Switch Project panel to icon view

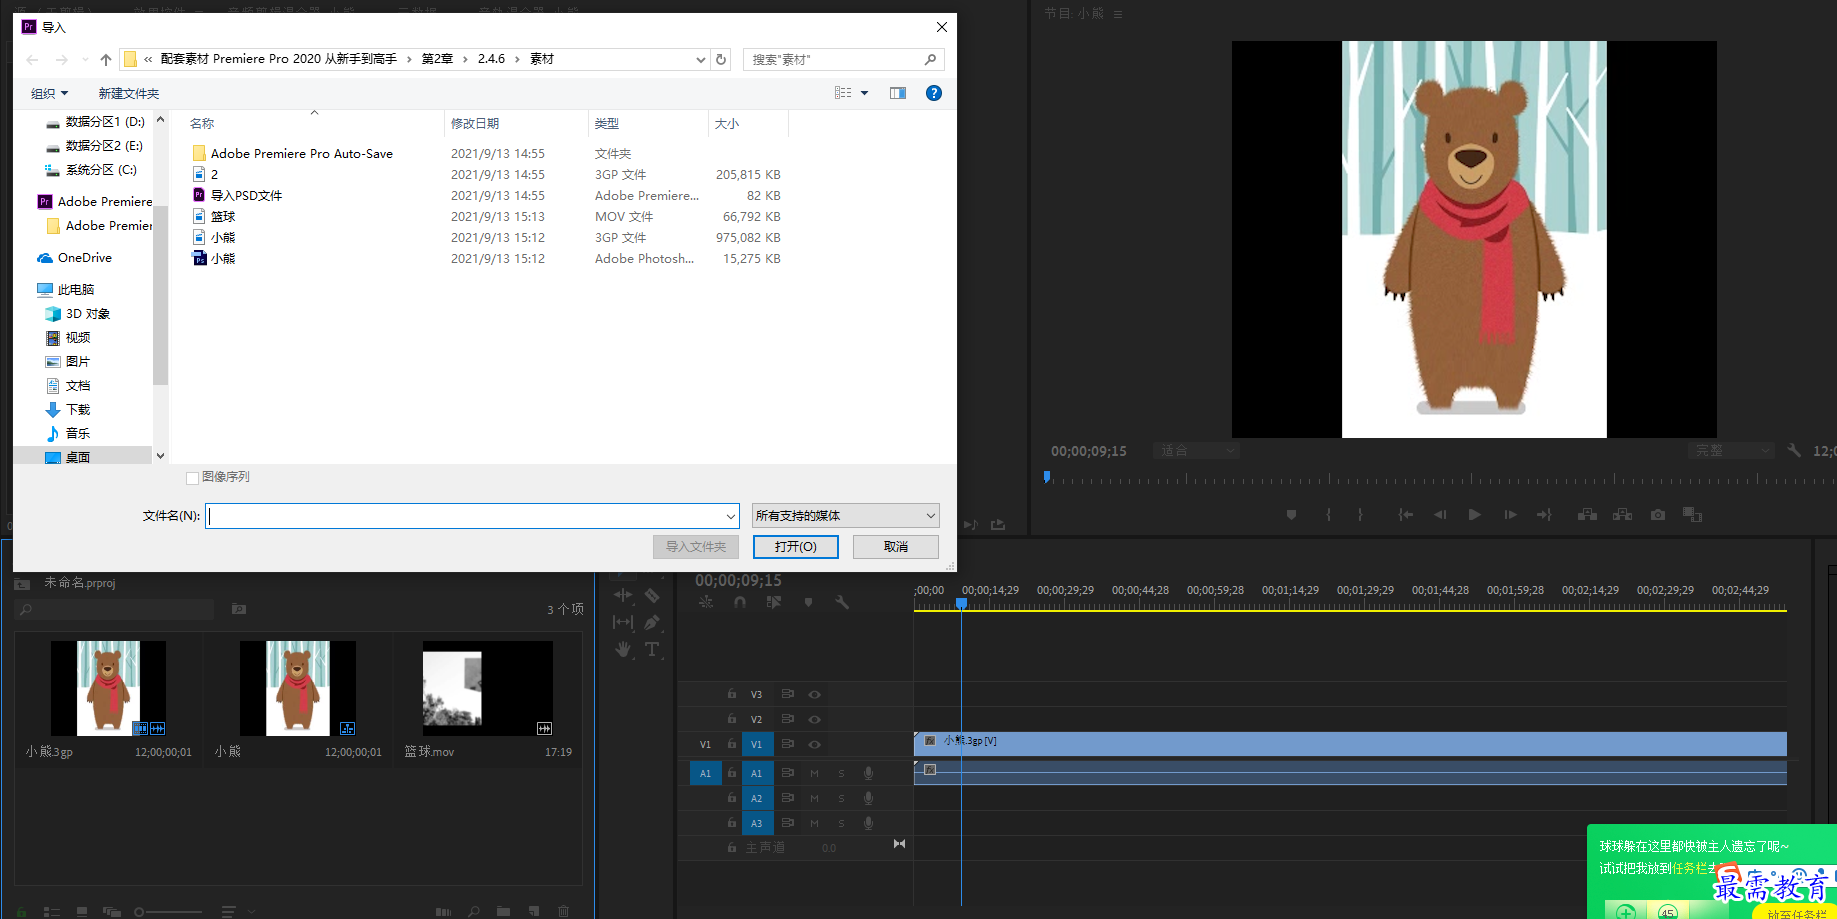[82, 912]
